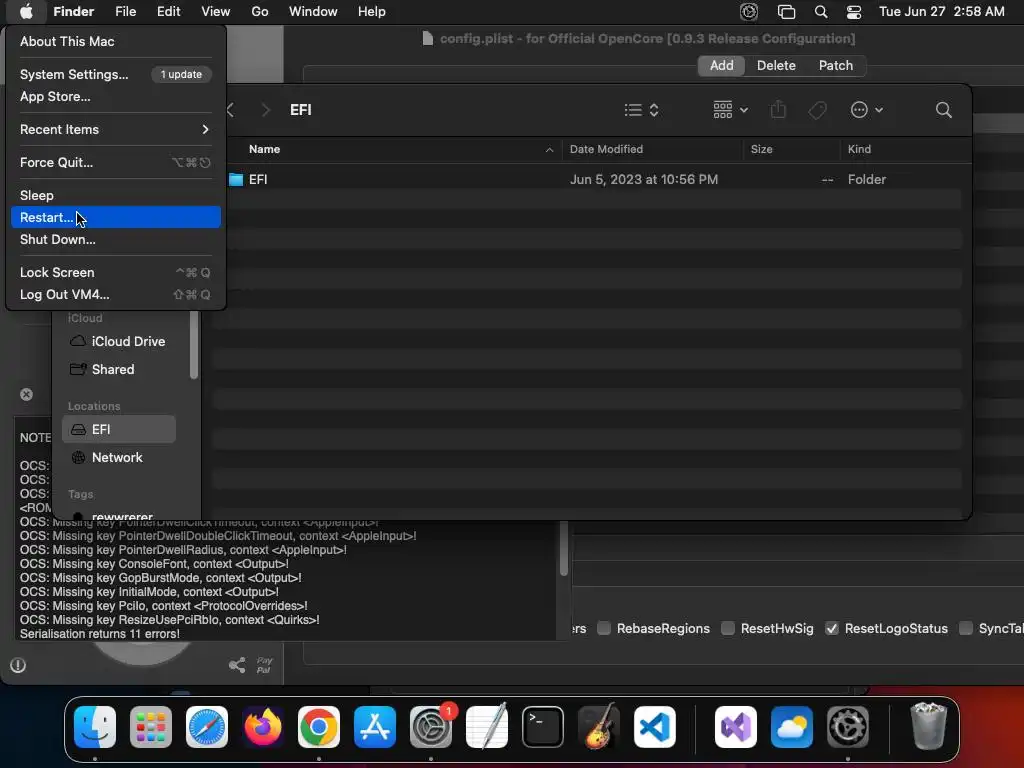Close the notes panel with x button
Screen dimensions: 1024x768
pyautogui.click(x=26, y=394)
